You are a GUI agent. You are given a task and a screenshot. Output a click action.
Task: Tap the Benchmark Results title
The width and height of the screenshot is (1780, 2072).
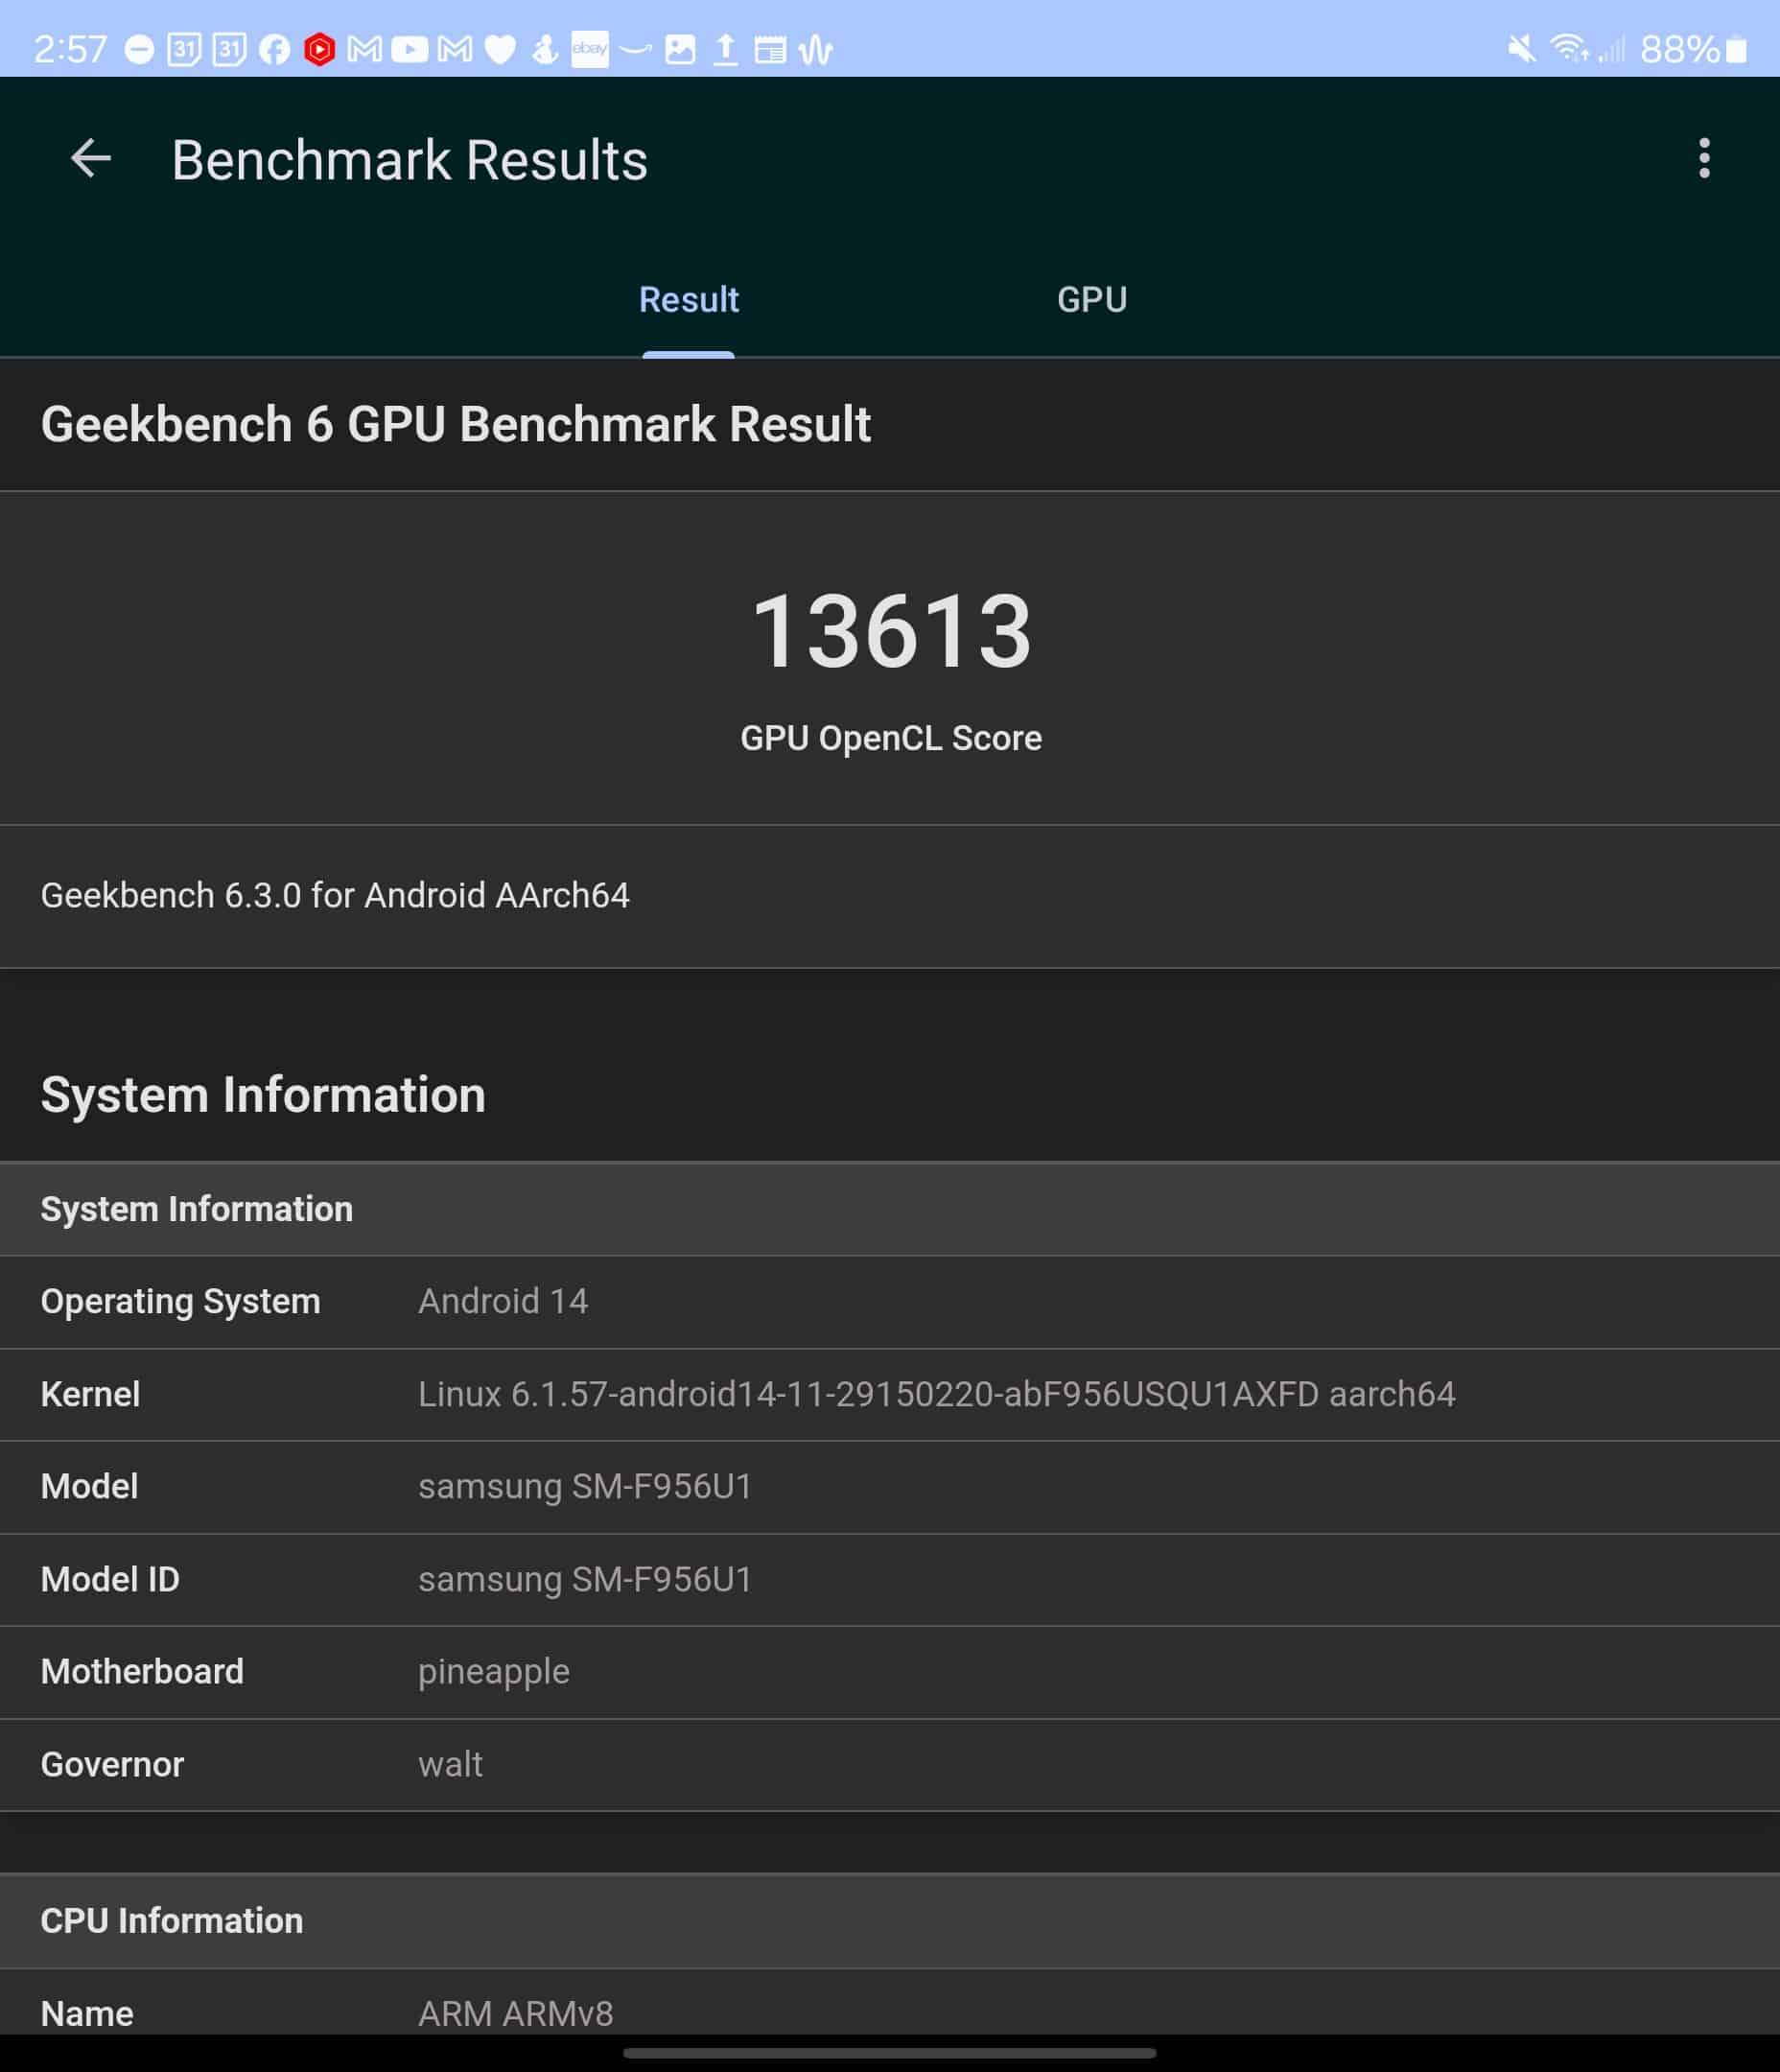(x=409, y=160)
